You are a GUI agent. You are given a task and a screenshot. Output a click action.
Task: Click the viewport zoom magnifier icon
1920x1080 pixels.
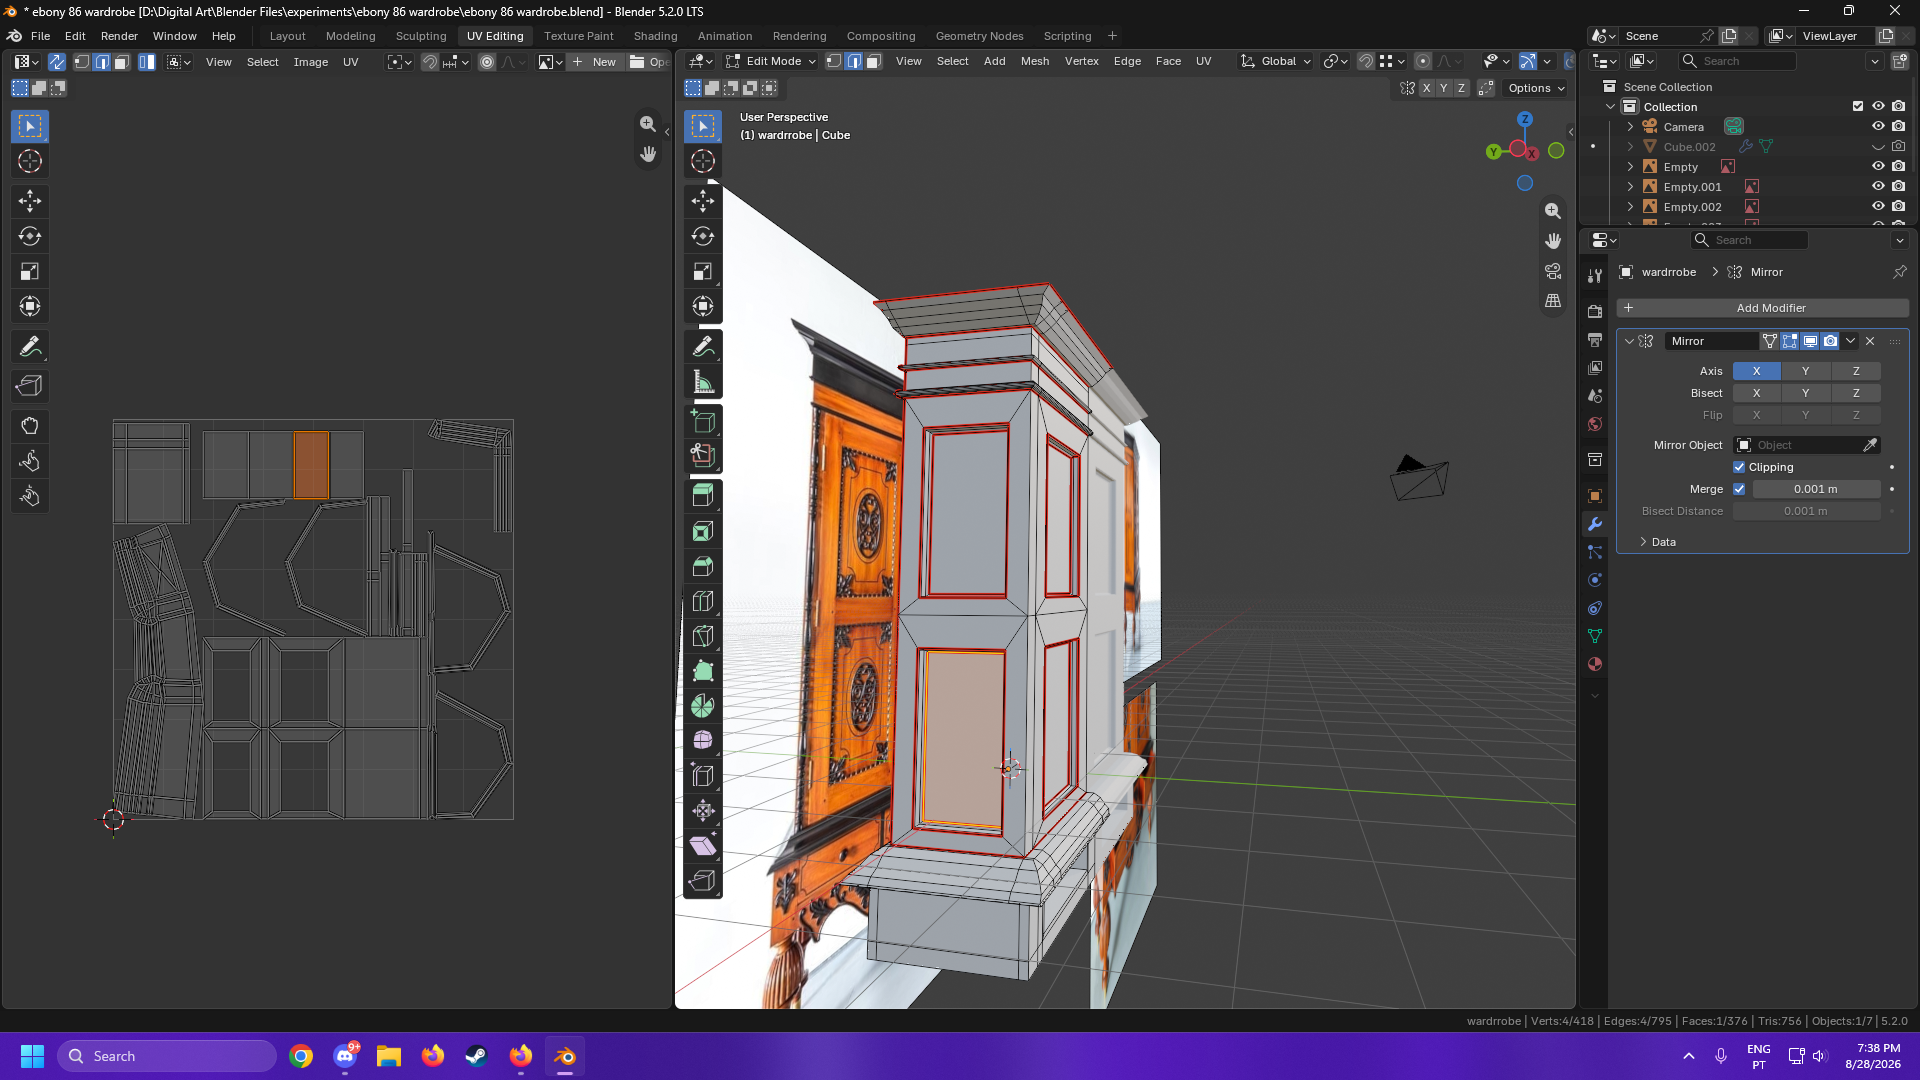click(x=1553, y=211)
